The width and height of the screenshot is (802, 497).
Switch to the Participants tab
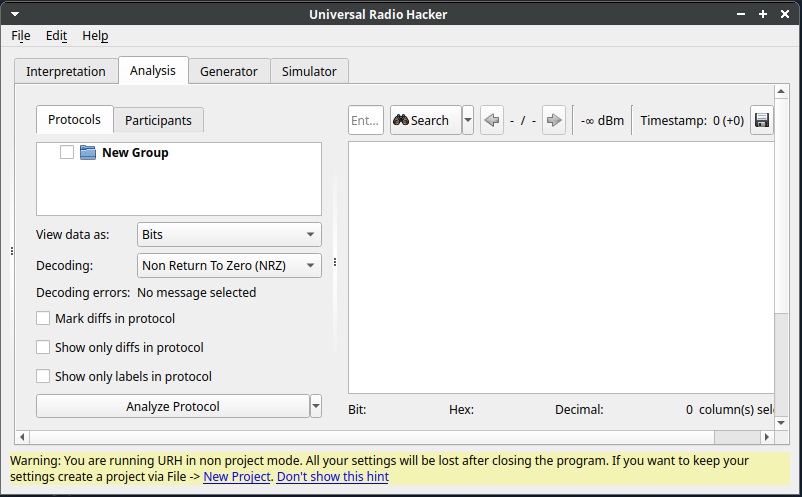pyautogui.click(x=158, y=121)
